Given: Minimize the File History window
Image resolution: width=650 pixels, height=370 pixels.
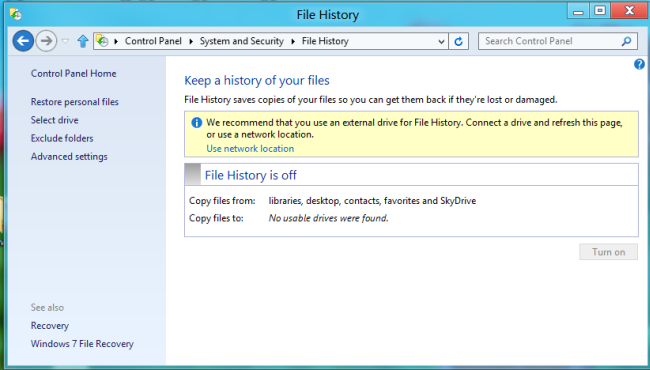Looking at the screenshot, I should click(x=578, y=11).
